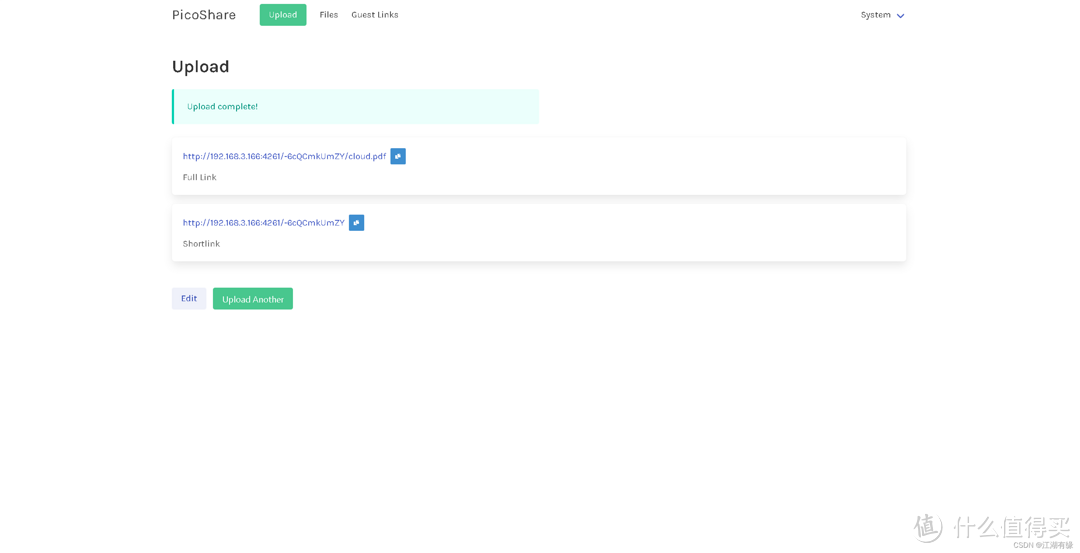Click the 'Full Link' label

(x=200, y=177)
